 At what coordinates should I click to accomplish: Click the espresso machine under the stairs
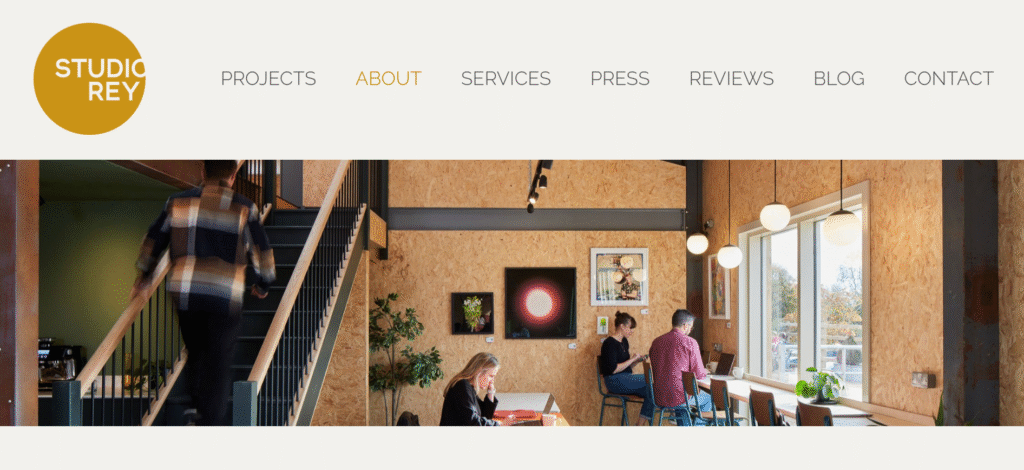[58, 364]
